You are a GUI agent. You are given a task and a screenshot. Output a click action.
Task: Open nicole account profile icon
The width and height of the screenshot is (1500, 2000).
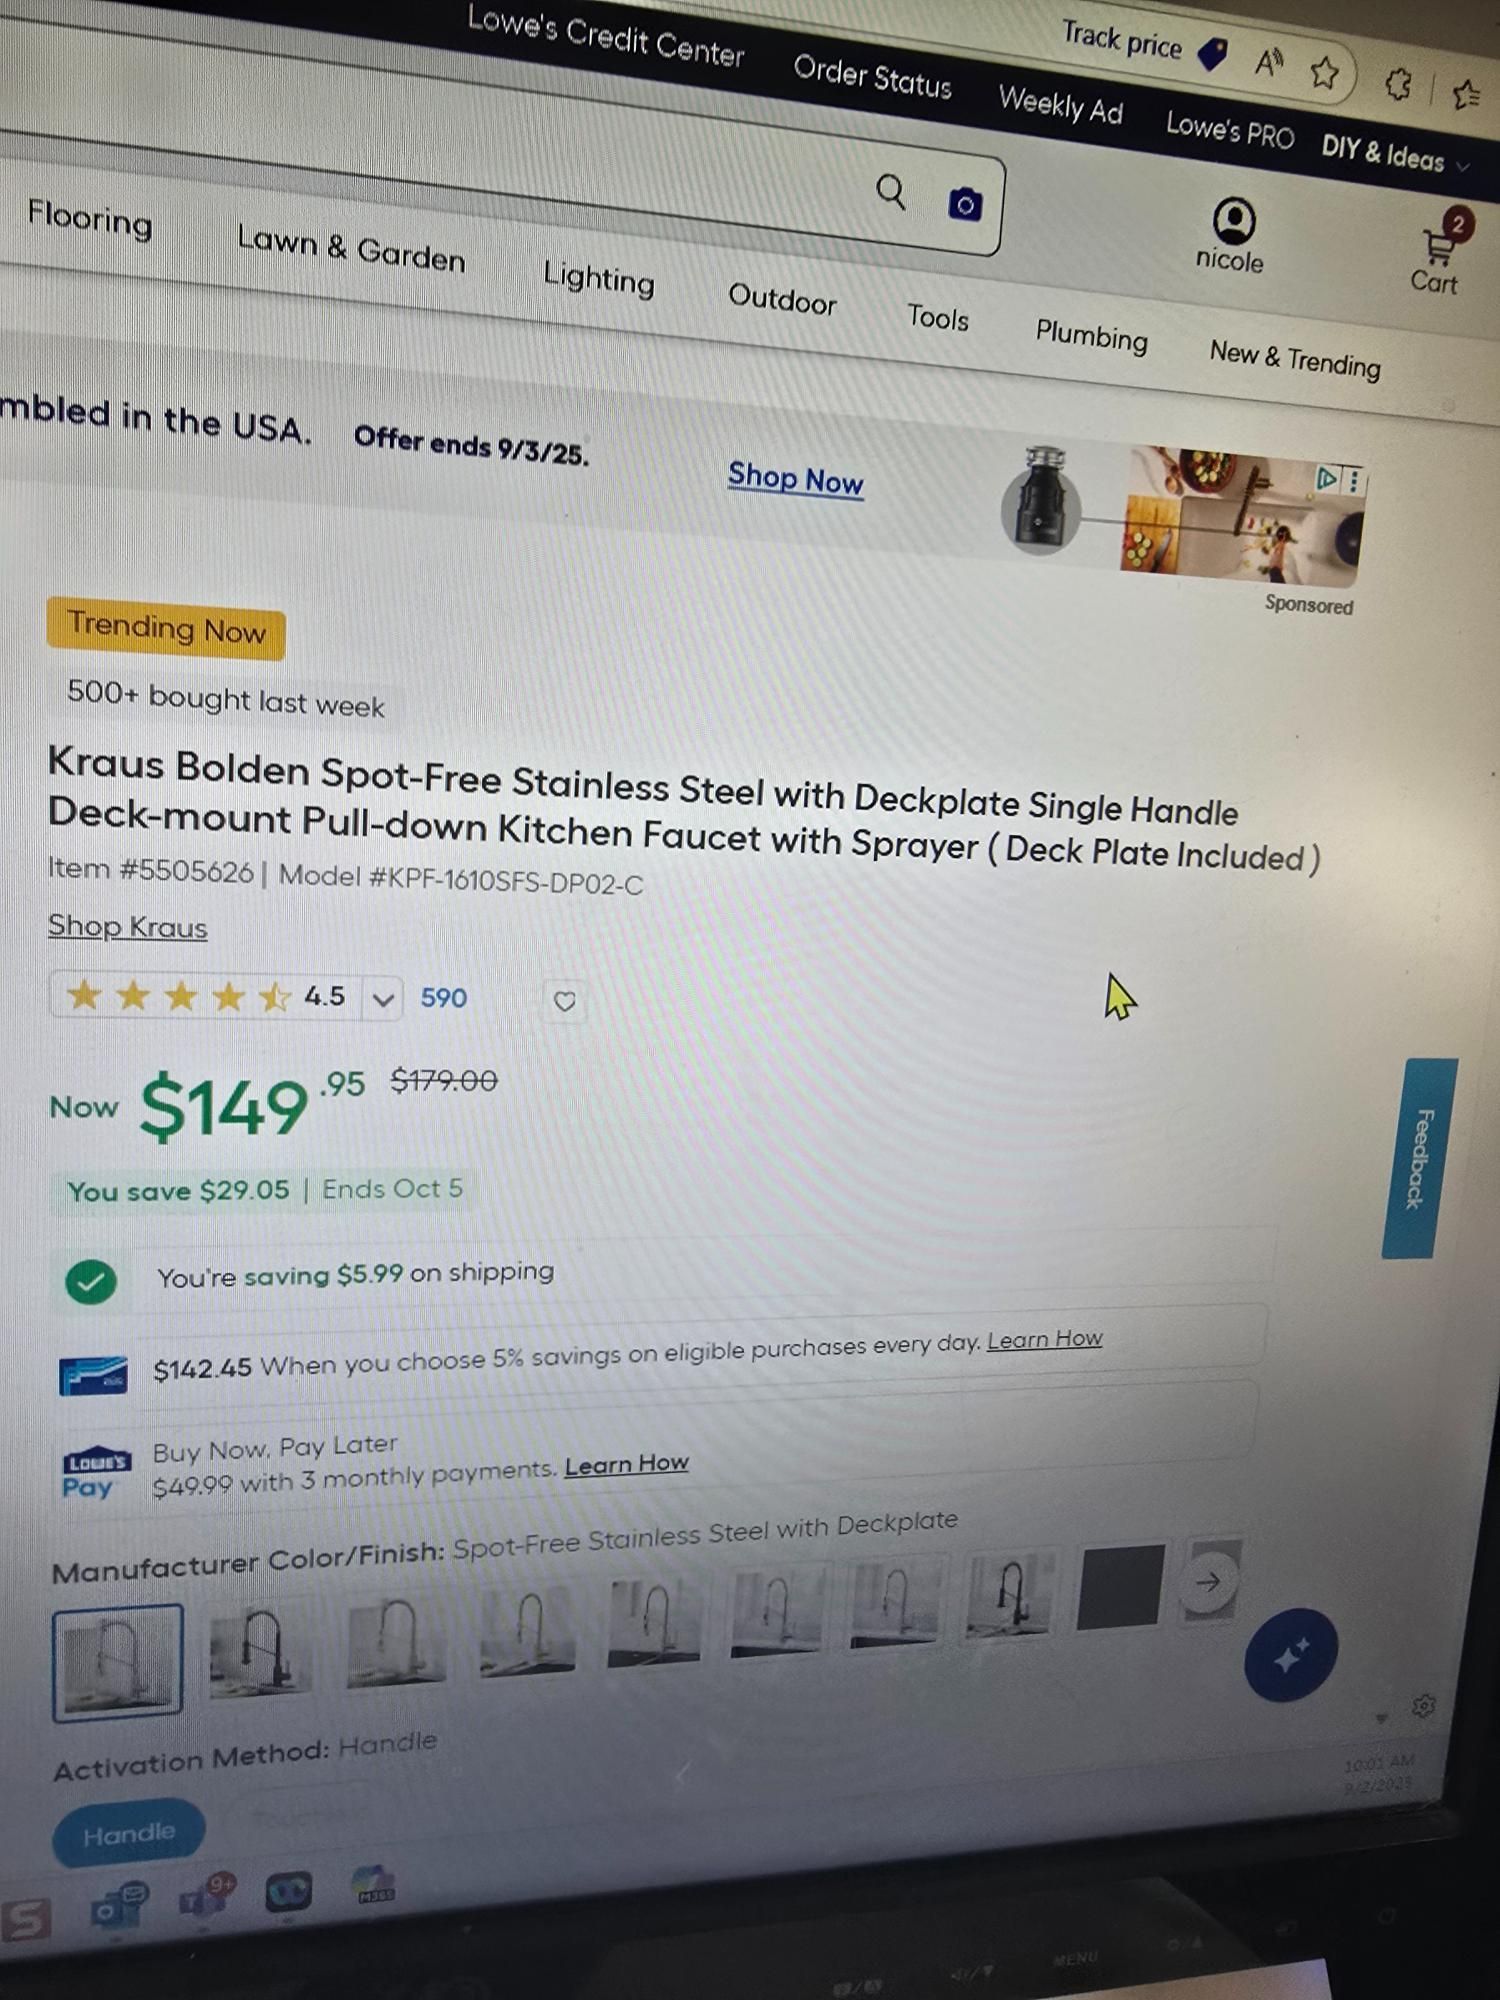point(1233,220)
